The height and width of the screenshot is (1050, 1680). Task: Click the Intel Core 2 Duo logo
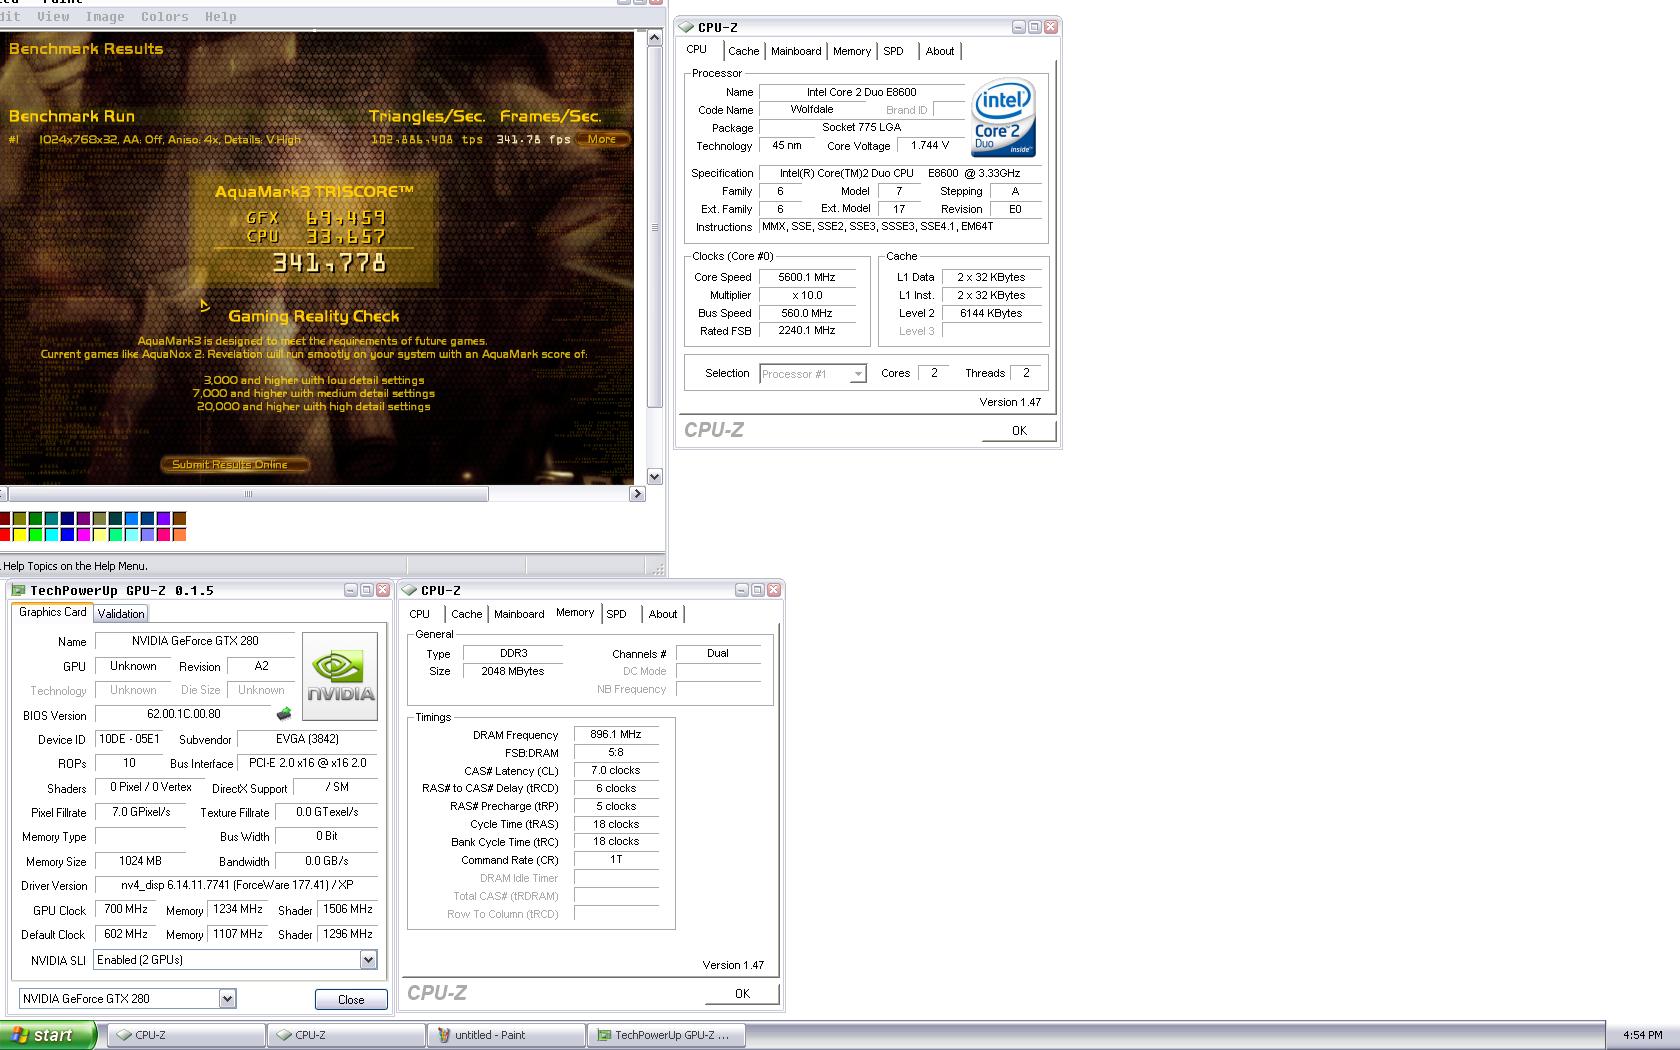[x=1003, y=120]
